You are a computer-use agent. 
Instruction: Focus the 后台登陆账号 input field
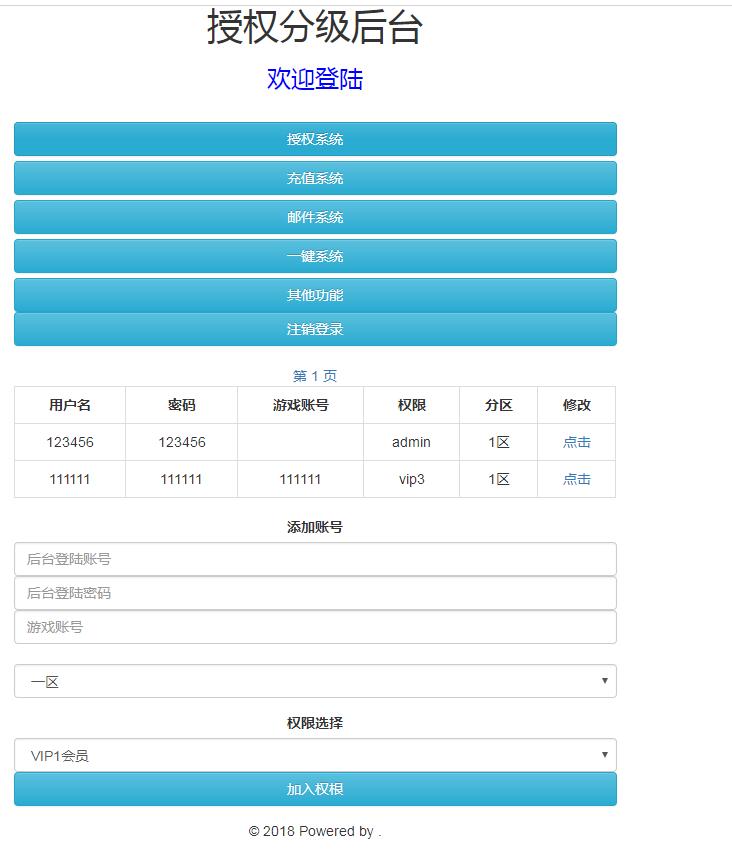(315, 559)
